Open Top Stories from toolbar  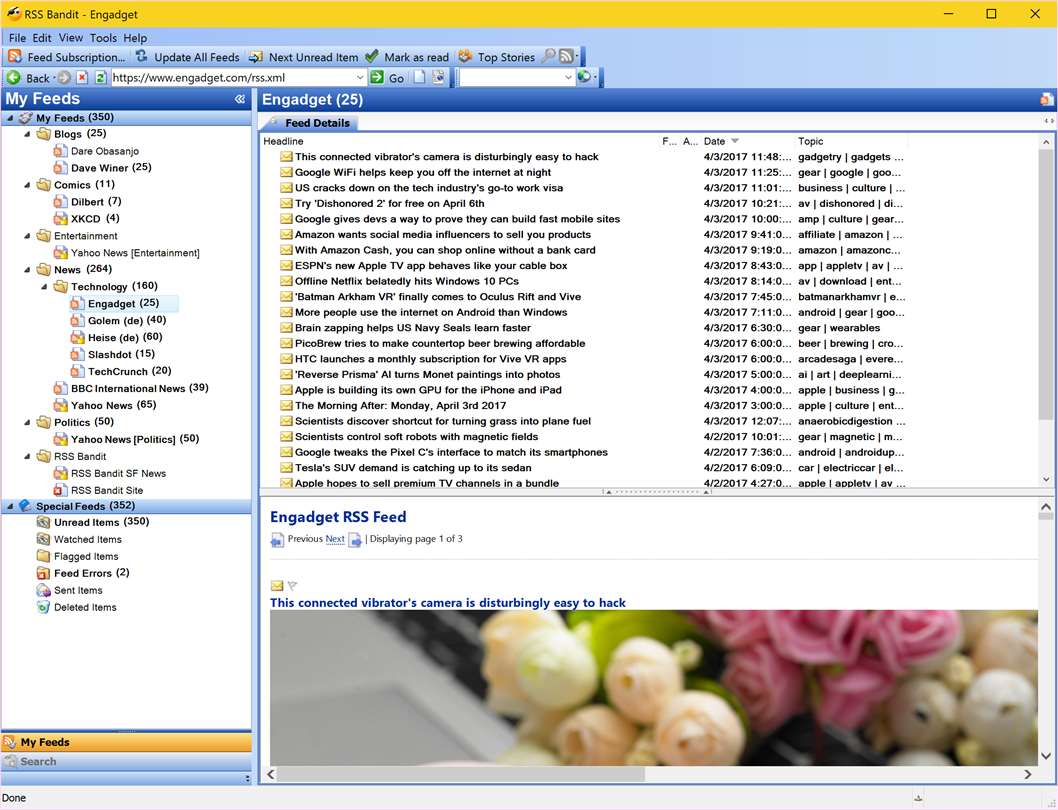[497, 57]
